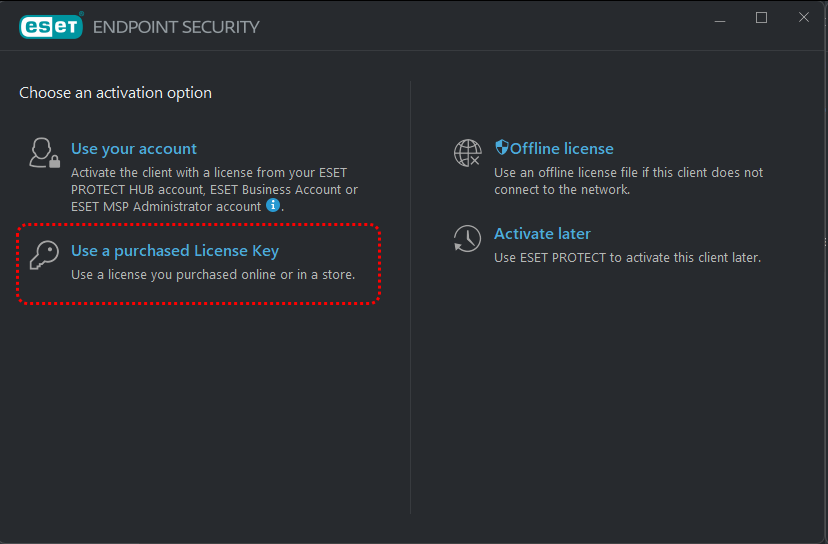Click the offline license file description text
This screenshot has height=544, width=828.
click(628, 181)
